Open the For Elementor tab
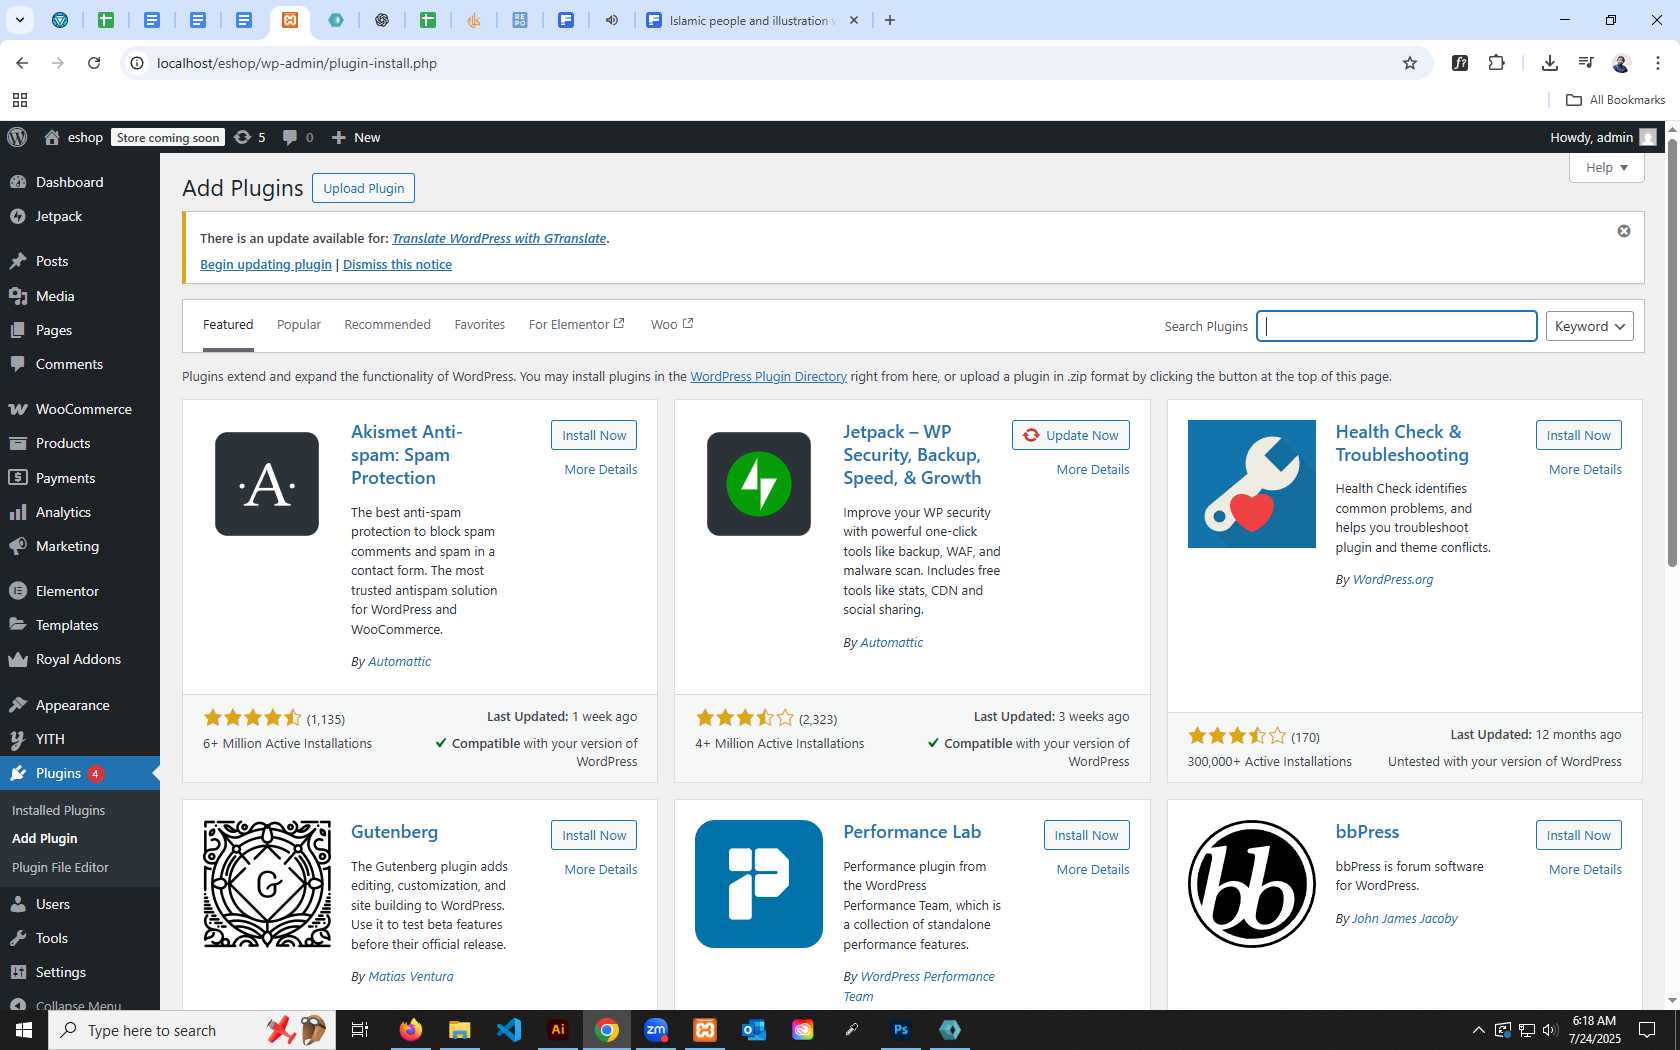This screenshot has height=1050, width=1680. pos(576,324)
